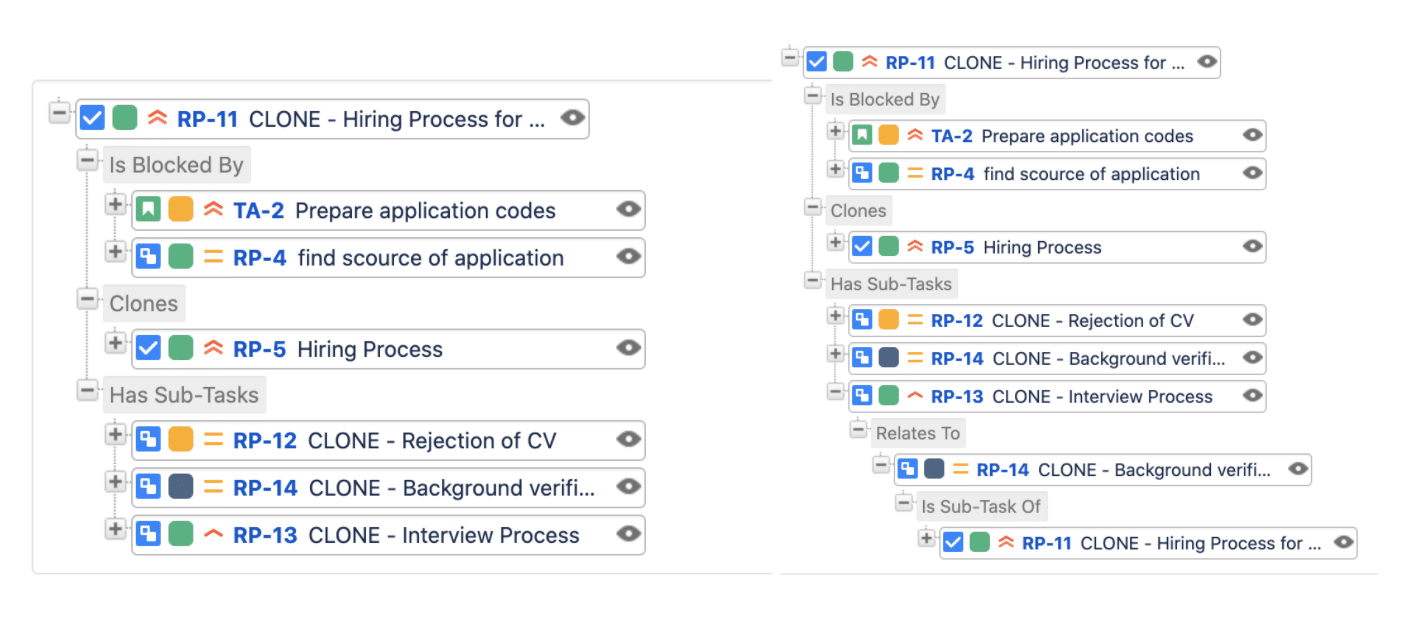1426x624 pixels.
Task: Click dark blue status square on RP-14 in left tree
Action: (x=181, y=487)
